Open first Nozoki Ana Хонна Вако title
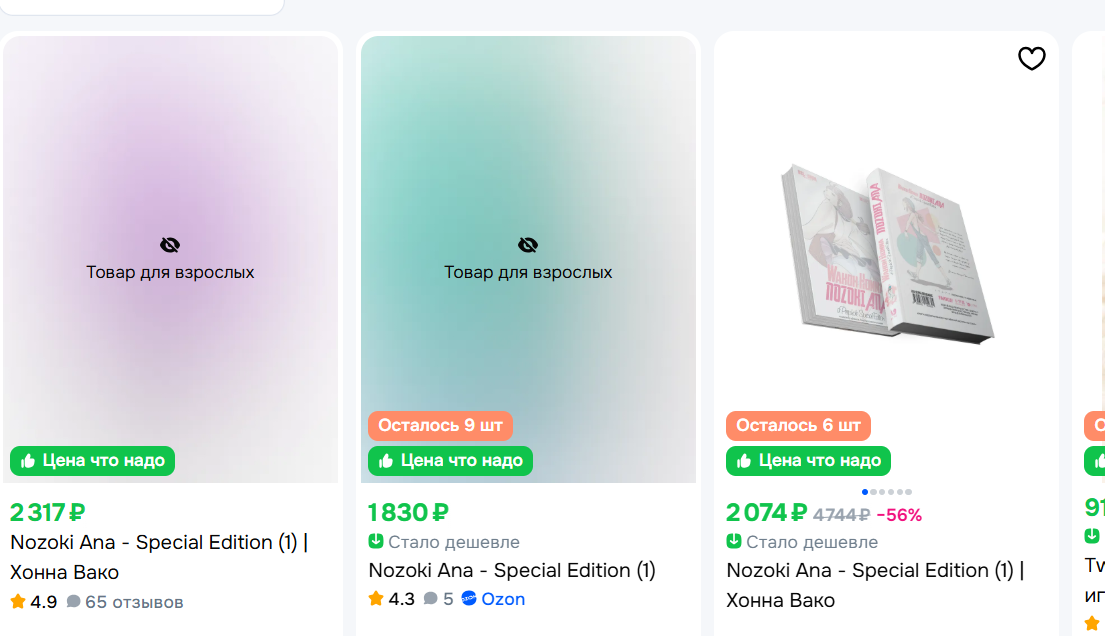The image size is (1105, 636). point(159,557)
